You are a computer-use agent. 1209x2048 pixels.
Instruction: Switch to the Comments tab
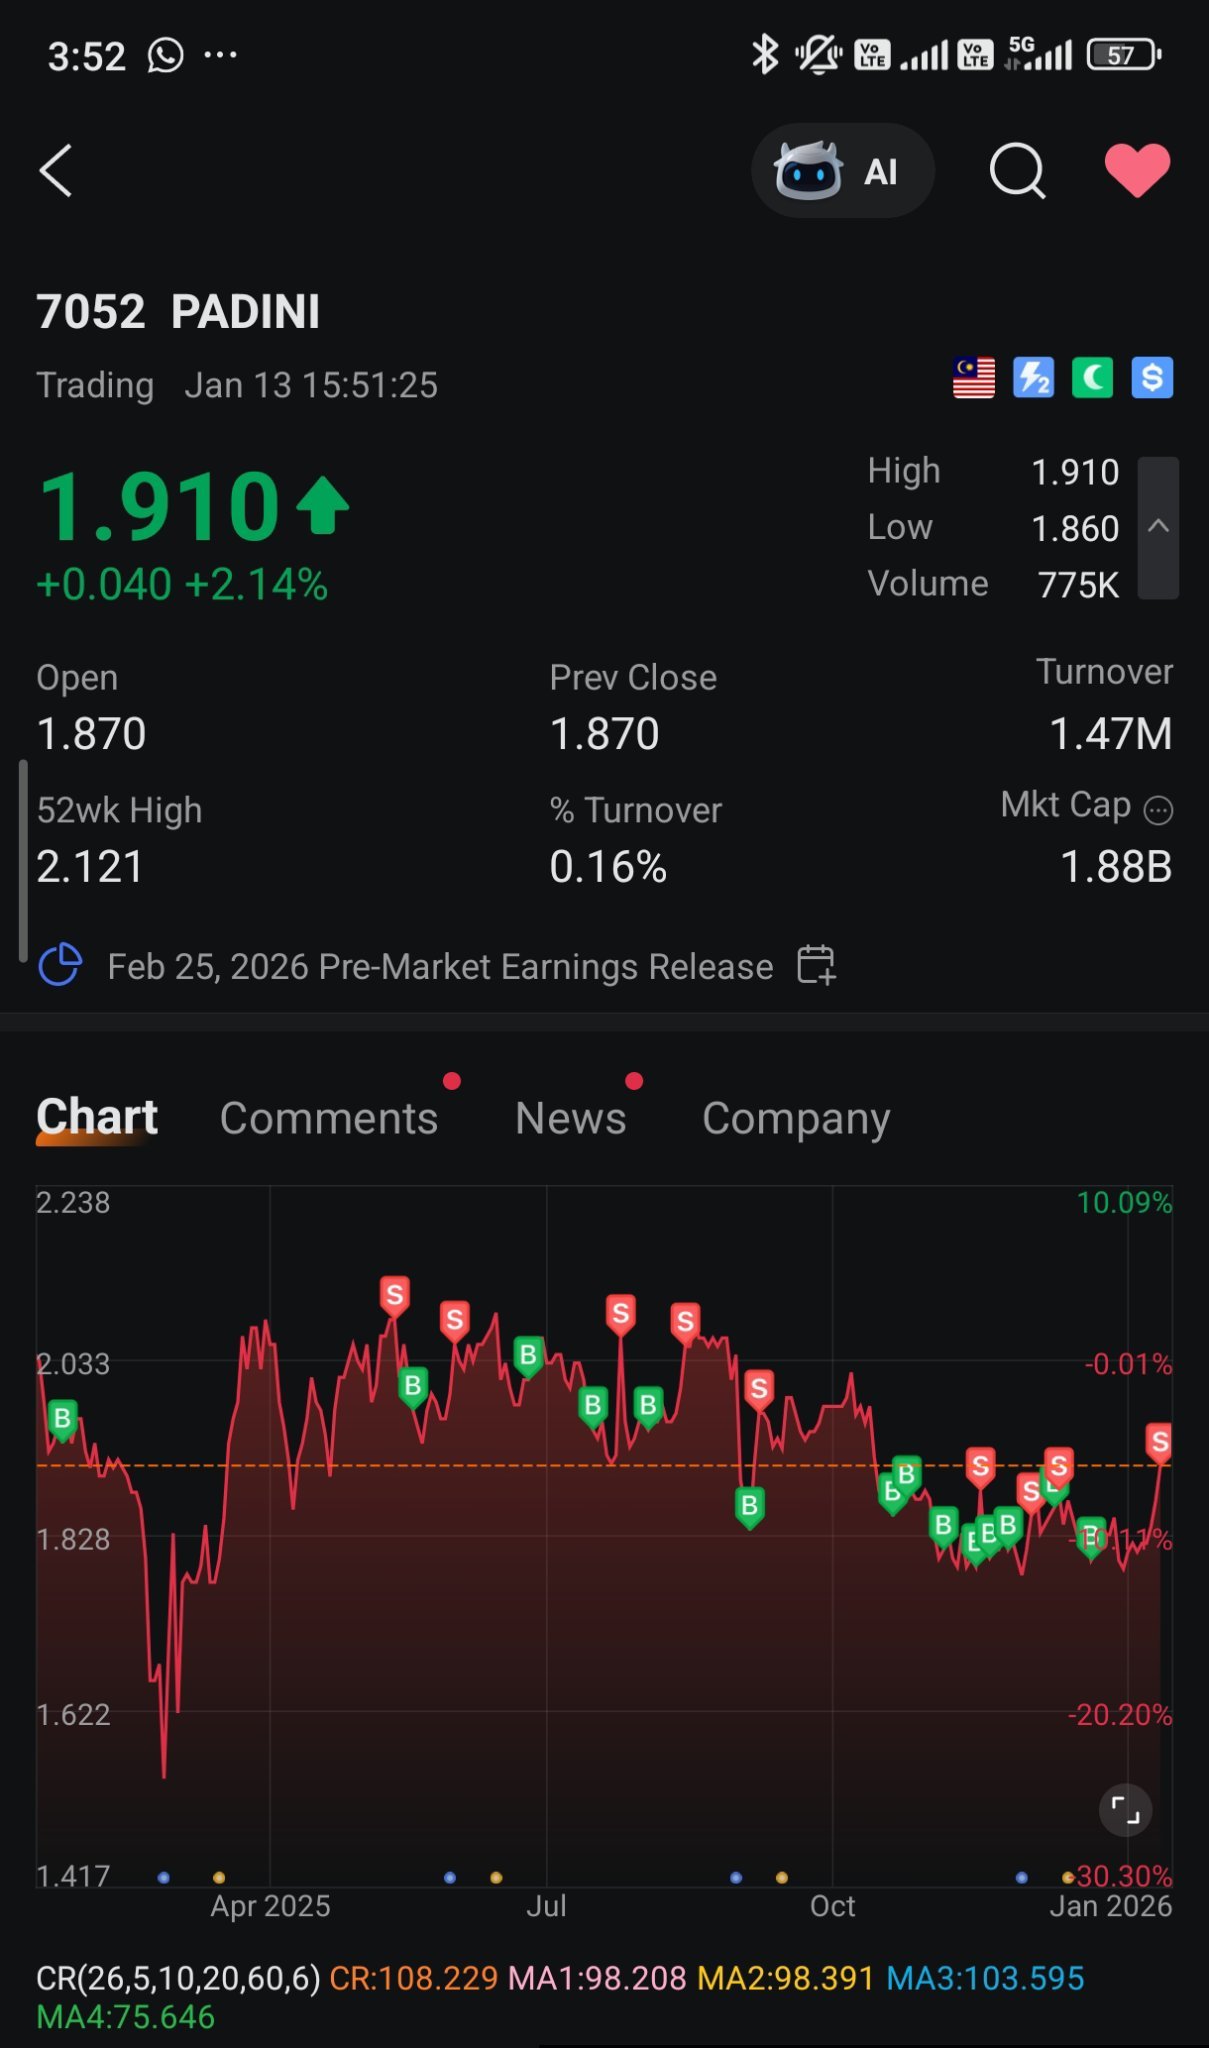329,1118
